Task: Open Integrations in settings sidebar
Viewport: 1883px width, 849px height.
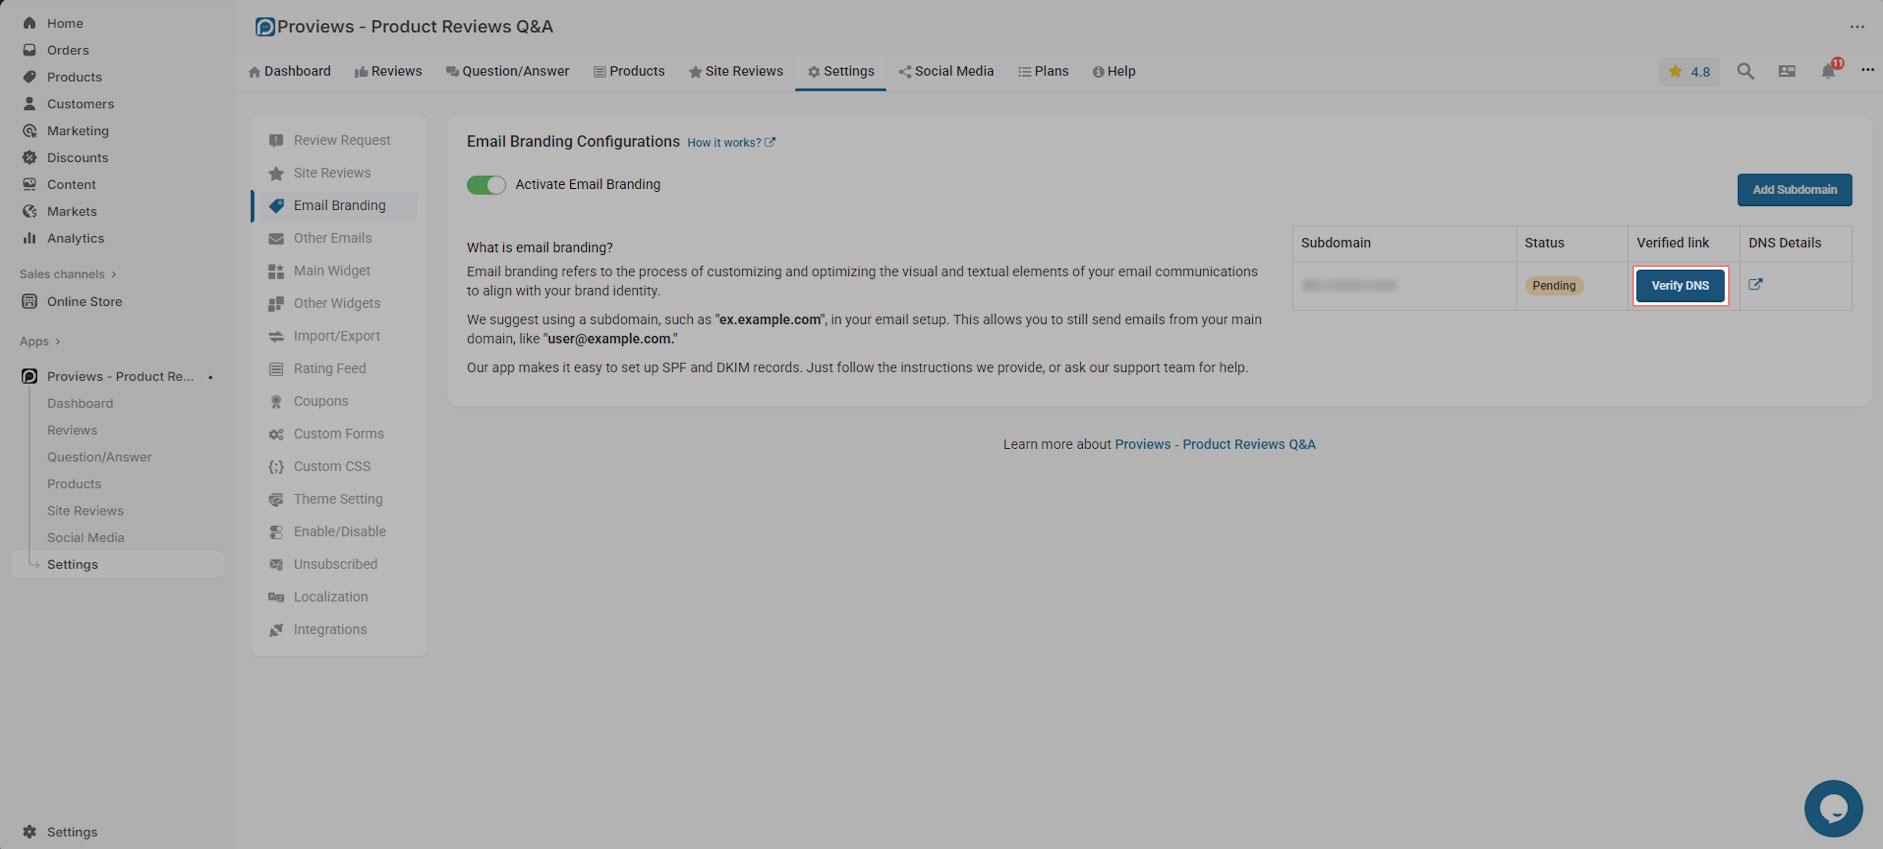Action: click(x=329, y=629)
